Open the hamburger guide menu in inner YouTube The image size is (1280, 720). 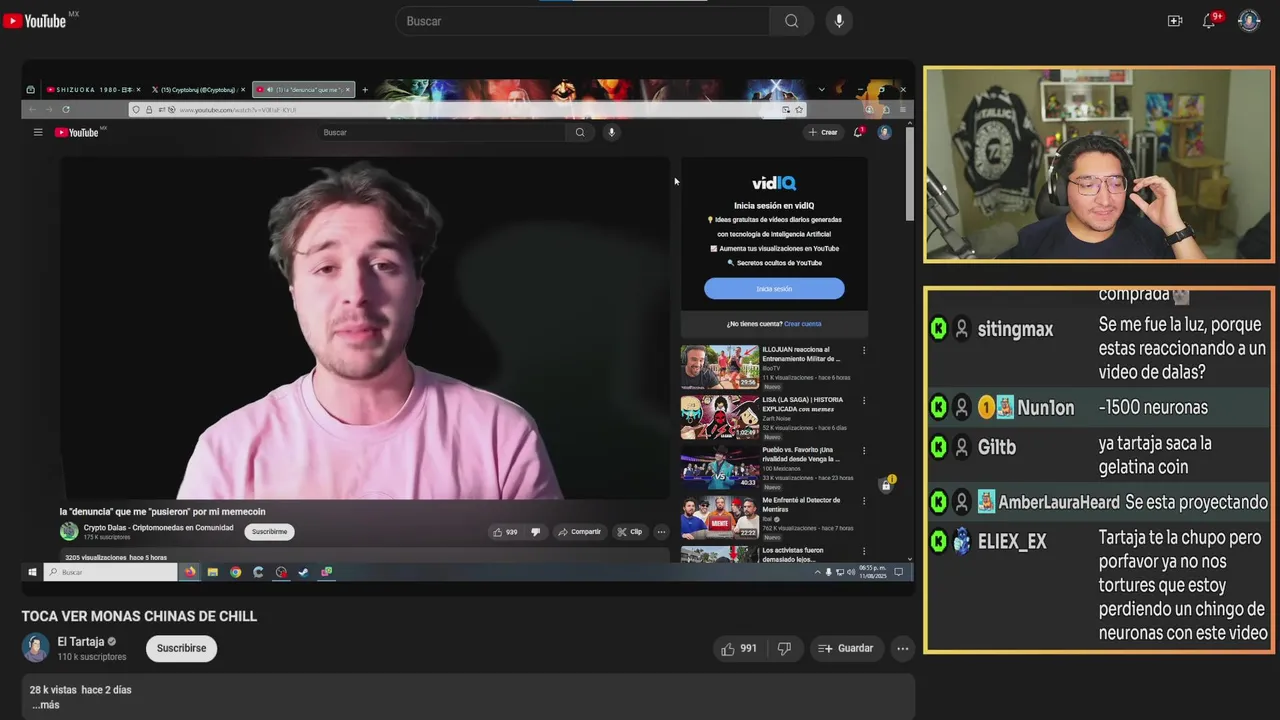[38, 132]
